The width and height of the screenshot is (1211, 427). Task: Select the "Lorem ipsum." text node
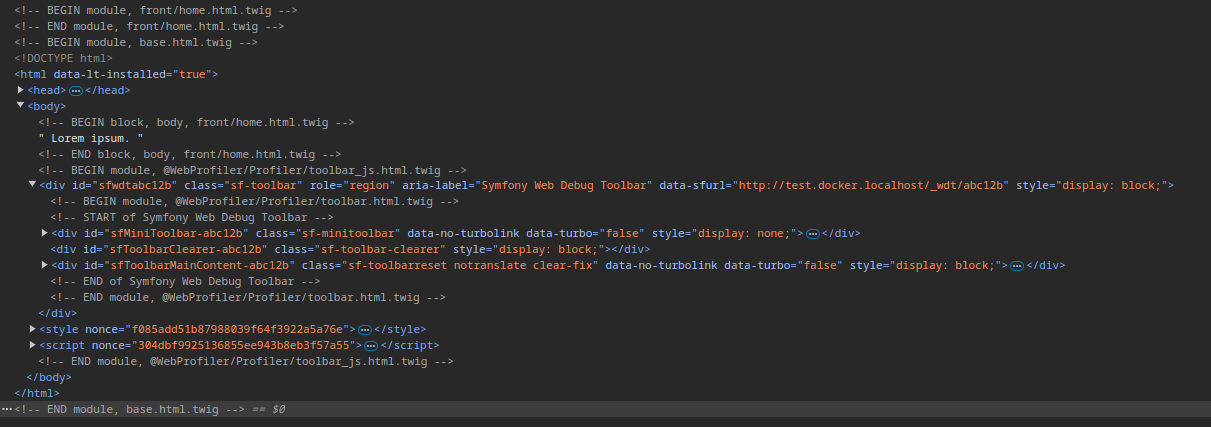pos(91,138)
